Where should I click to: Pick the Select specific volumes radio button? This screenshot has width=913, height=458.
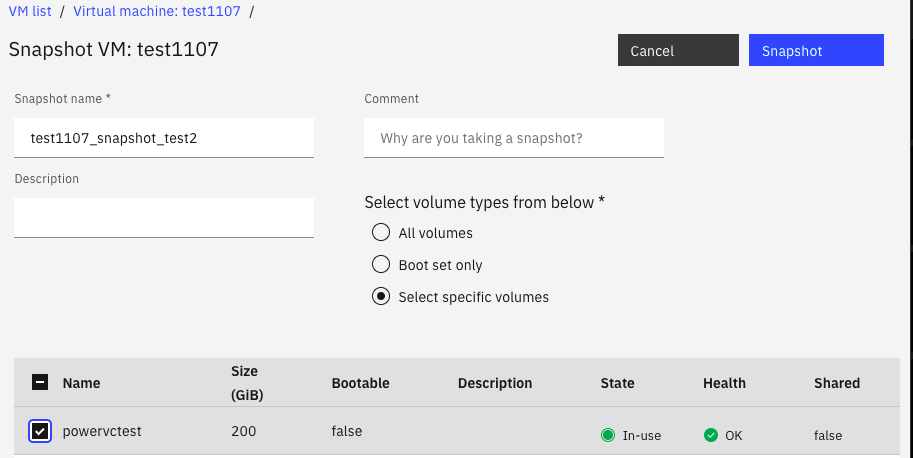[380, 297]
